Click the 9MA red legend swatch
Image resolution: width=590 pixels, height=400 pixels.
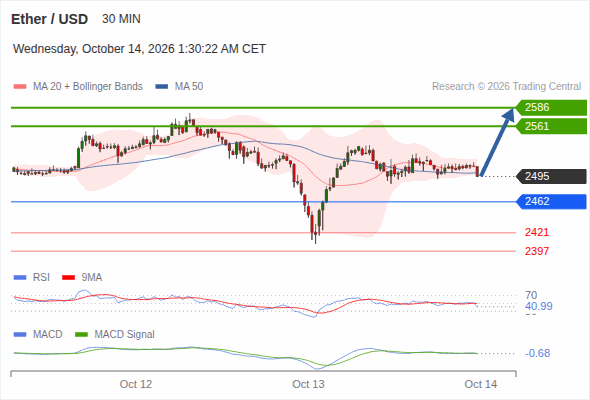(x=68, y=278)
